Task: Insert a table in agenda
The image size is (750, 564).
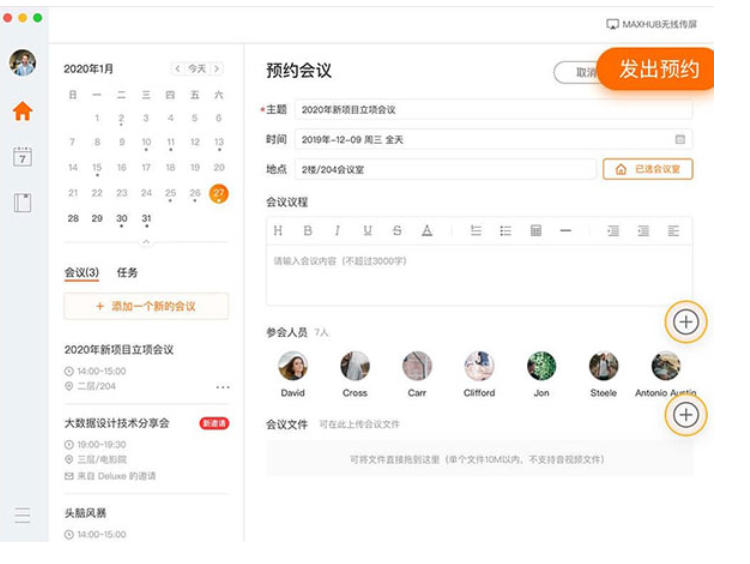Action: click(536, 231)
